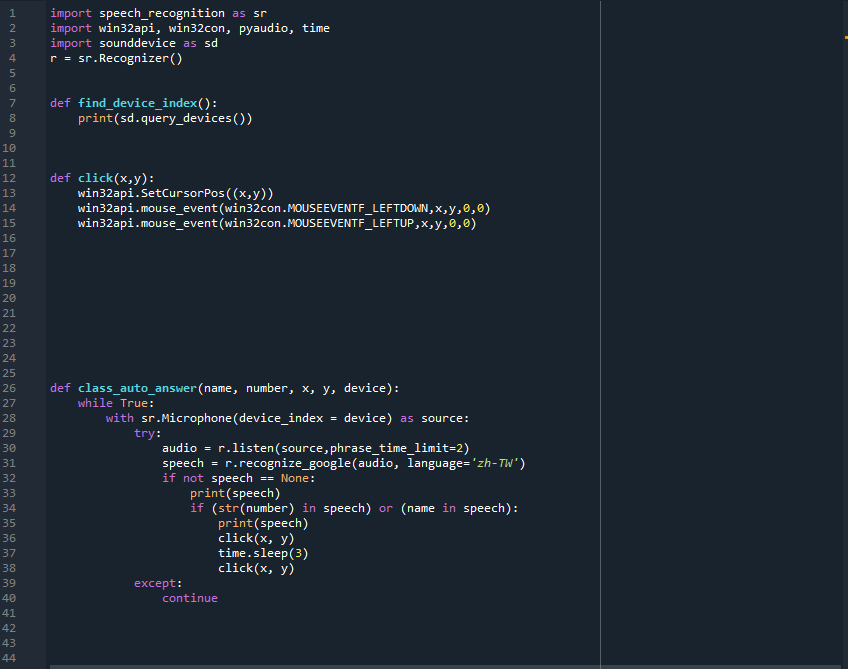The width and height of the screenshot is (848, 669).
Task: Click the 'while' keyword on line 27
Action: click(95, 403)
